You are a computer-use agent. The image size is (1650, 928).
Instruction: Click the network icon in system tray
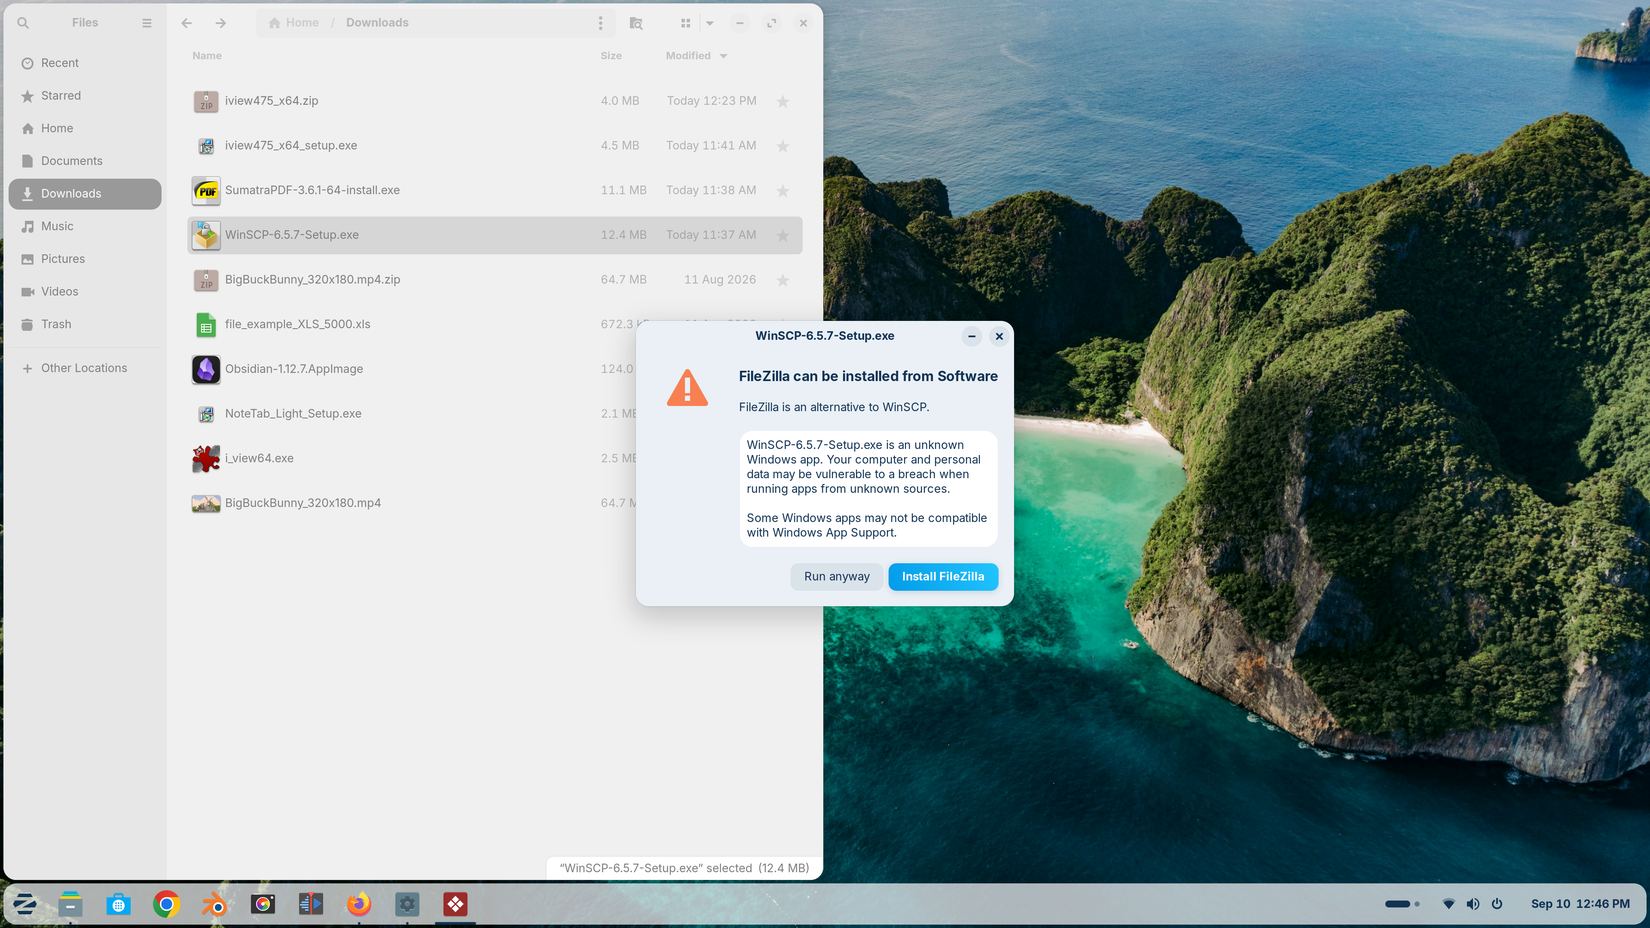coord(1448,904)
